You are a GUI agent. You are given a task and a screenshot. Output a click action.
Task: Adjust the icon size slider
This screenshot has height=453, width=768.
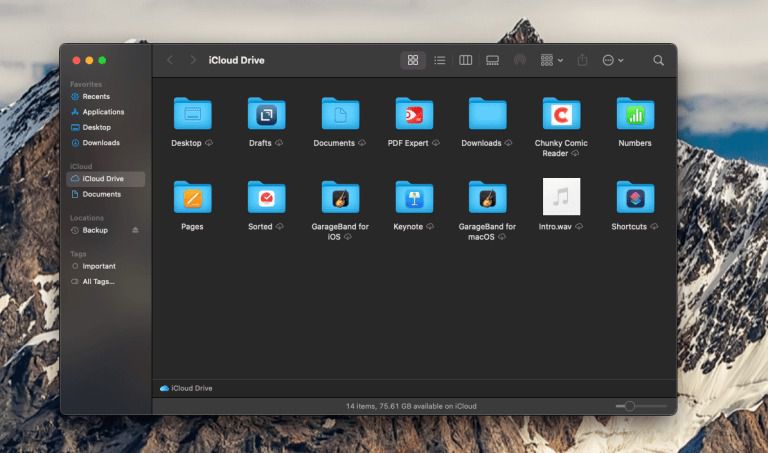pos(629,406)
